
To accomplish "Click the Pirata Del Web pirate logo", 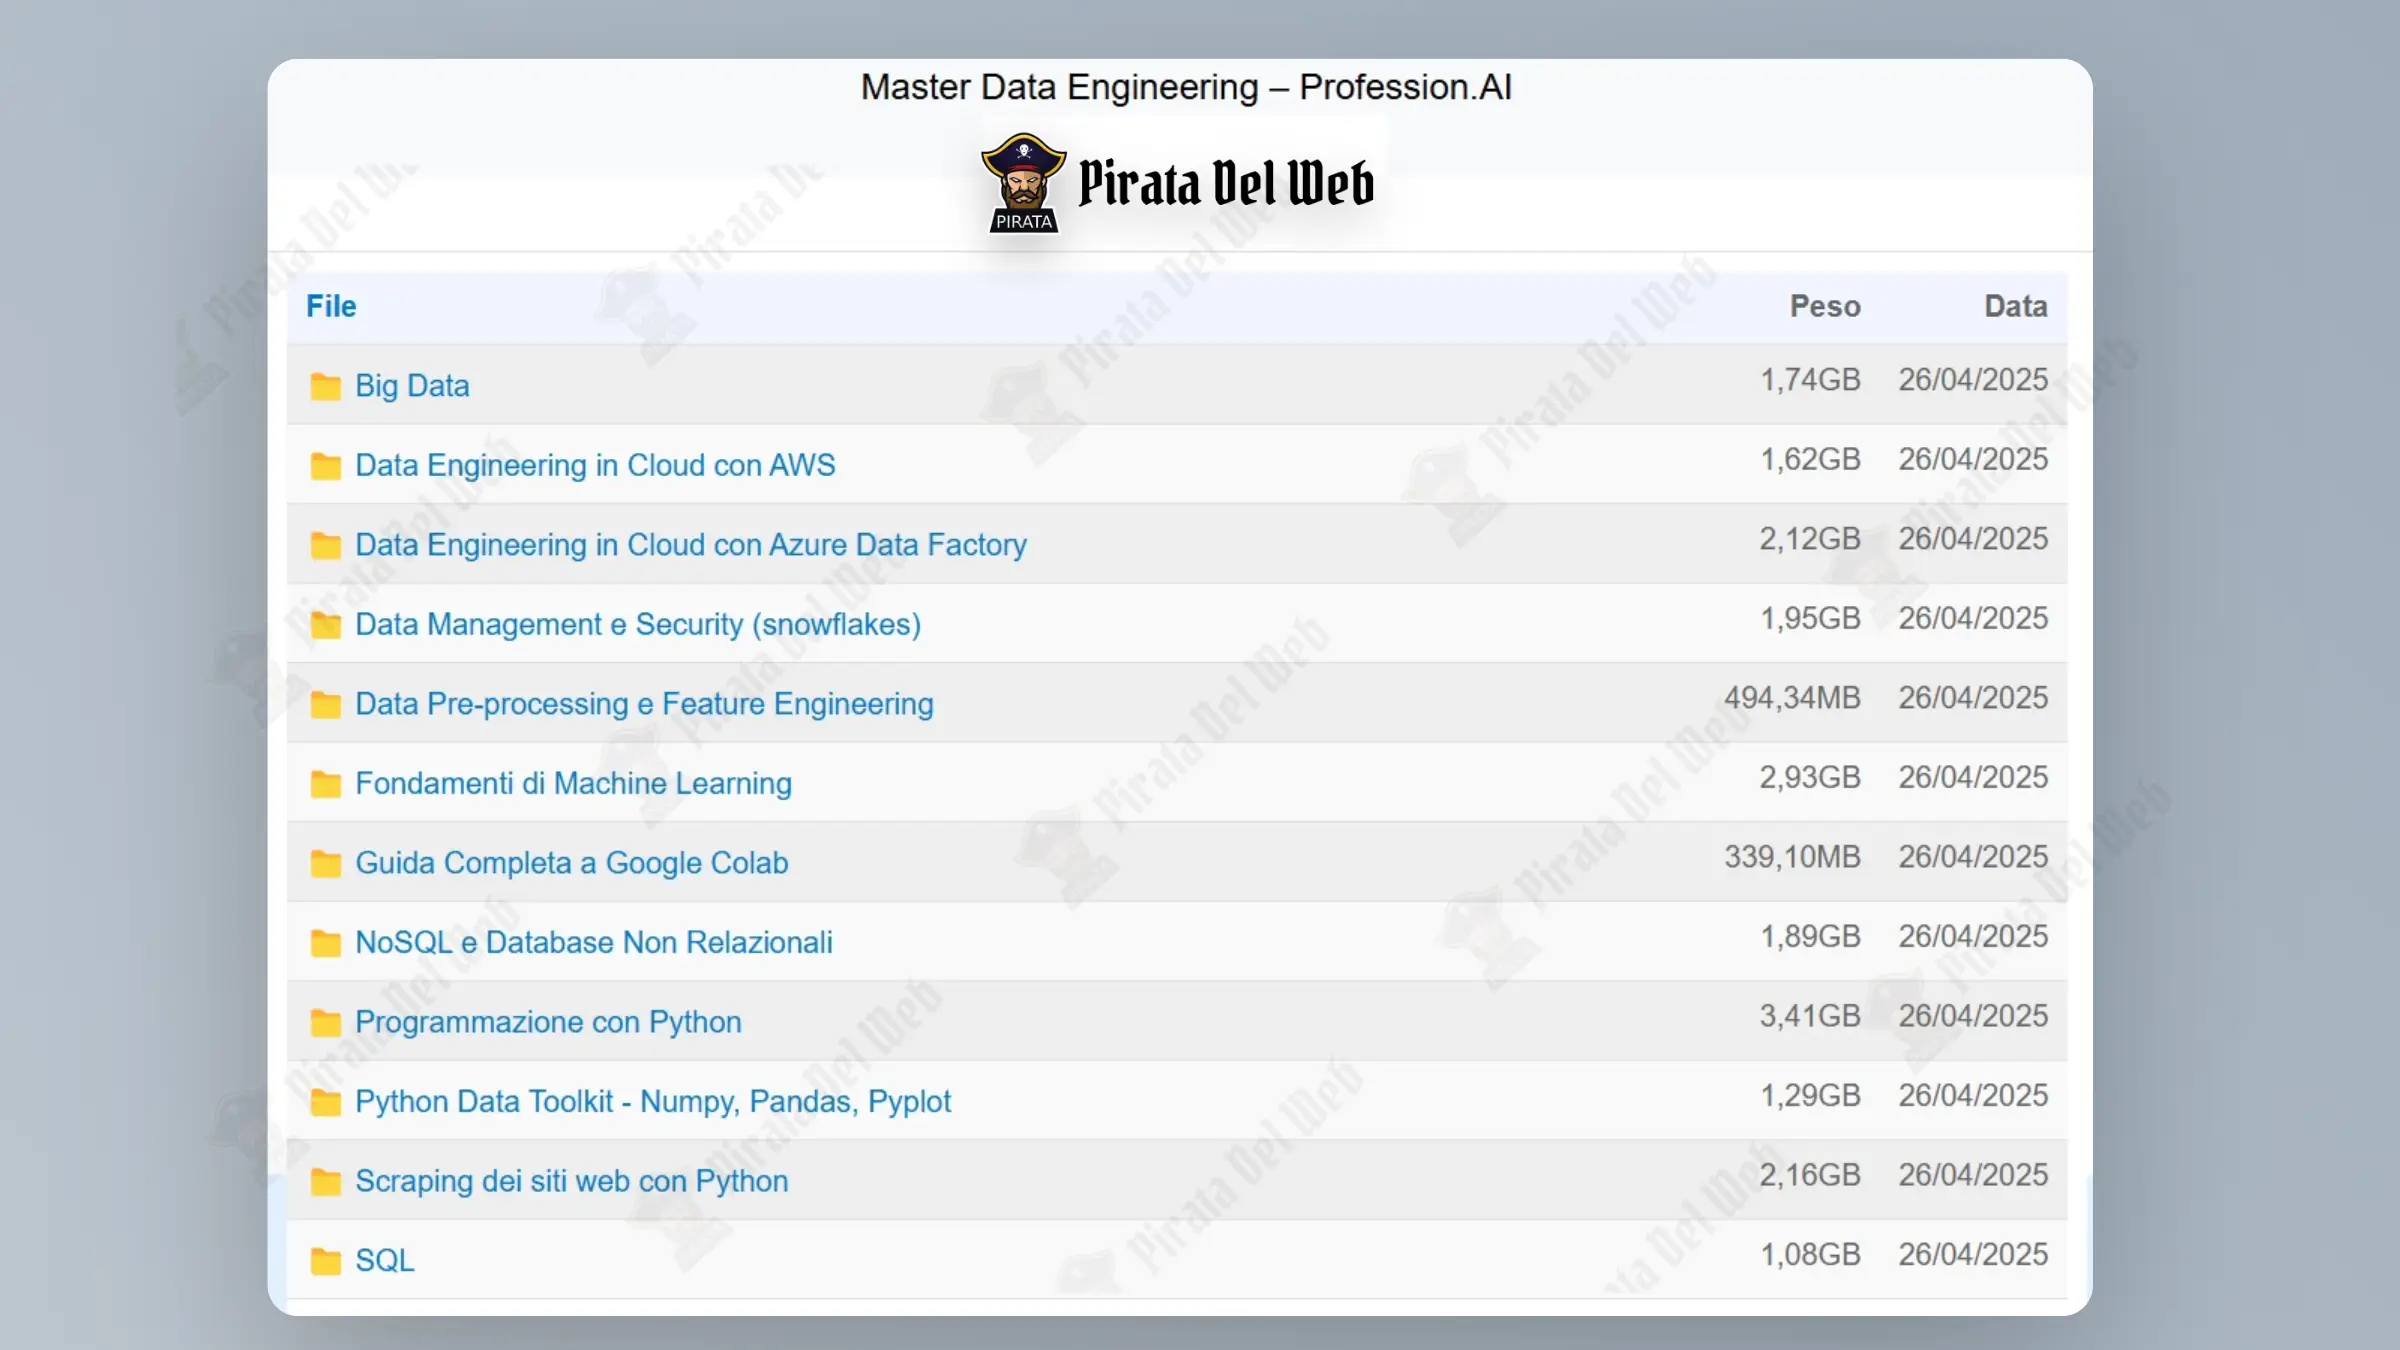I will (1023, 183).
